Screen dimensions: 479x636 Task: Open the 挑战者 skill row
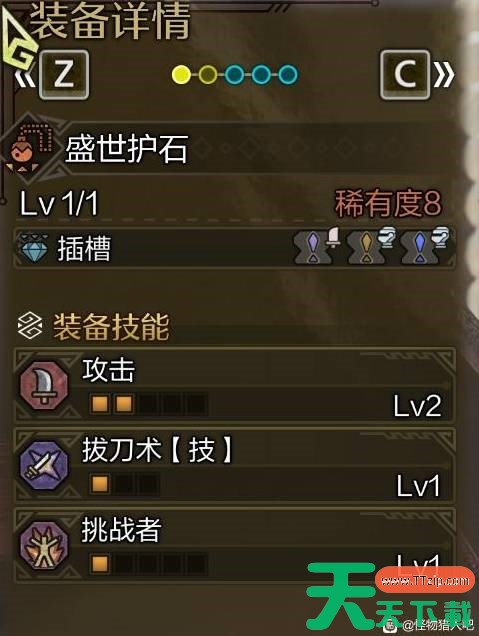pyautogui.click(x=234, y=545)
